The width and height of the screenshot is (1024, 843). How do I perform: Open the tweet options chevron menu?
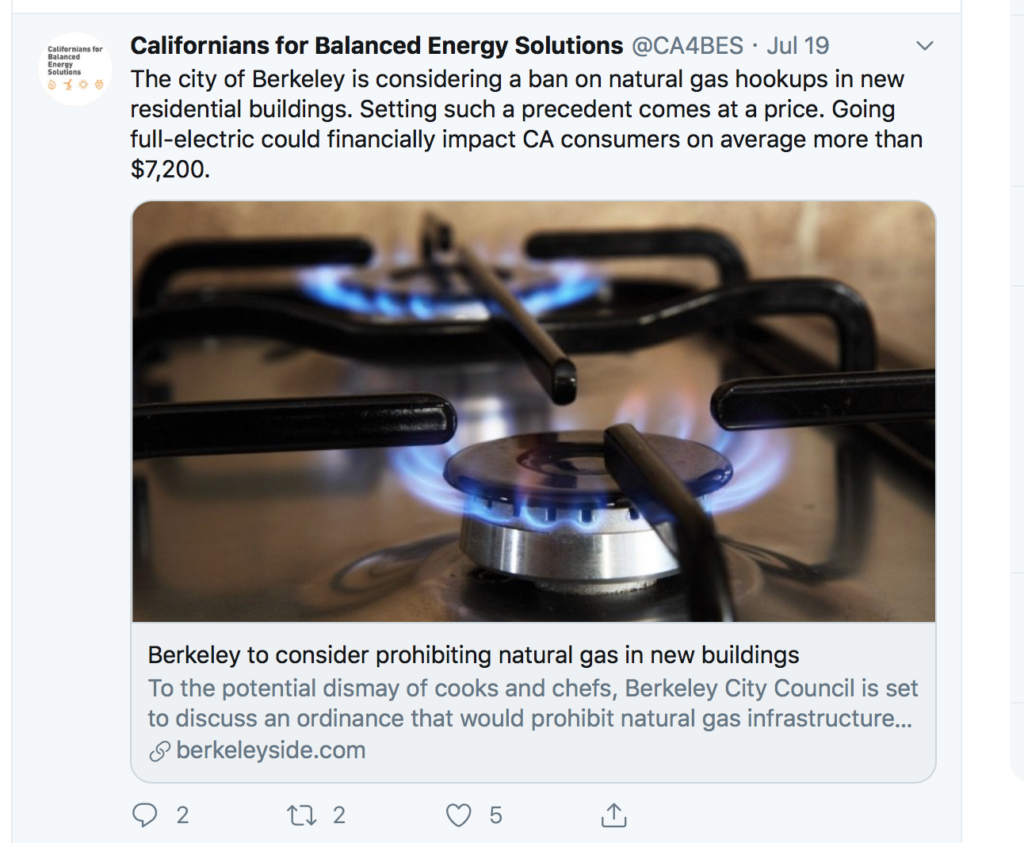pyautogui.click(x=924, y=46)
